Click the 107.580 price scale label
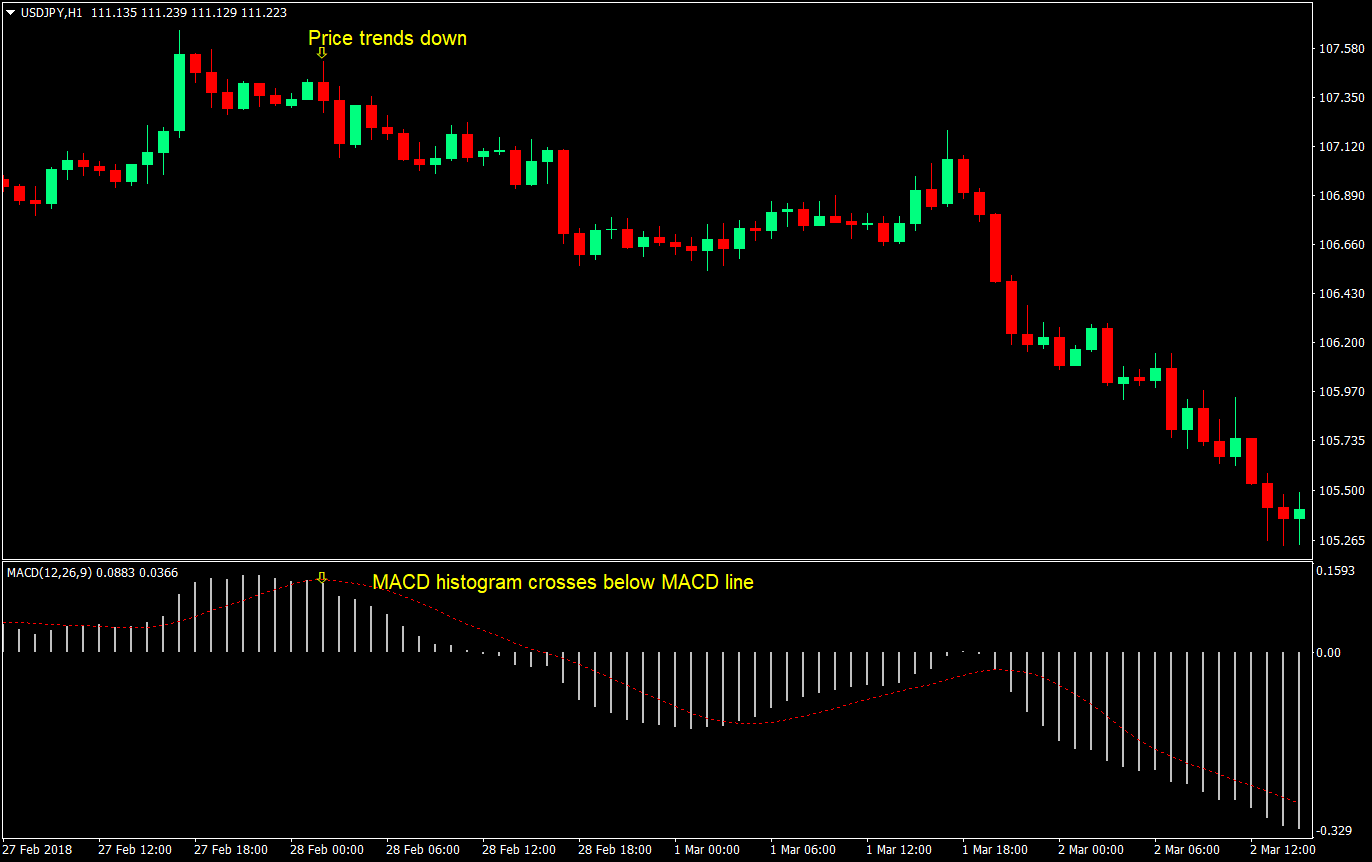This screenshot has width=1372, height=862. click(1341, 48)
